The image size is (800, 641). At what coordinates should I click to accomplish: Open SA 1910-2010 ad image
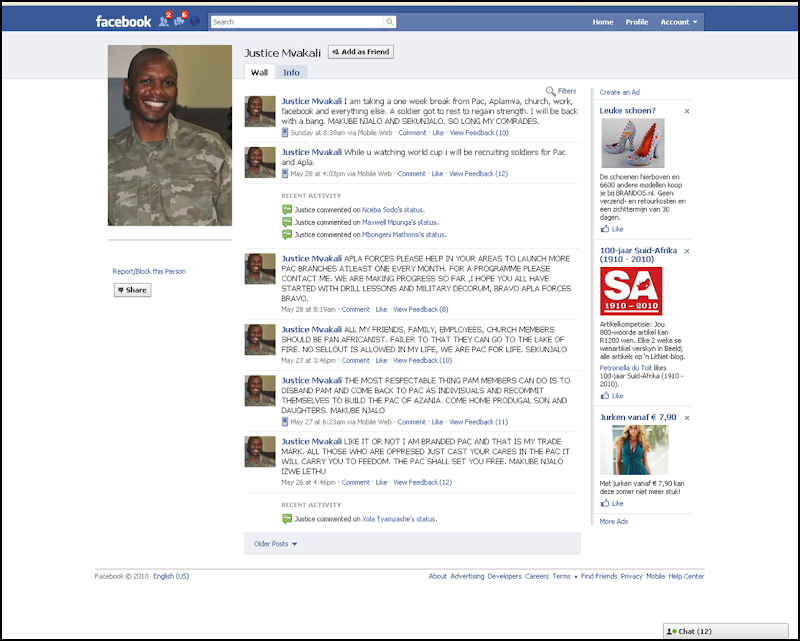coord(631,291)
